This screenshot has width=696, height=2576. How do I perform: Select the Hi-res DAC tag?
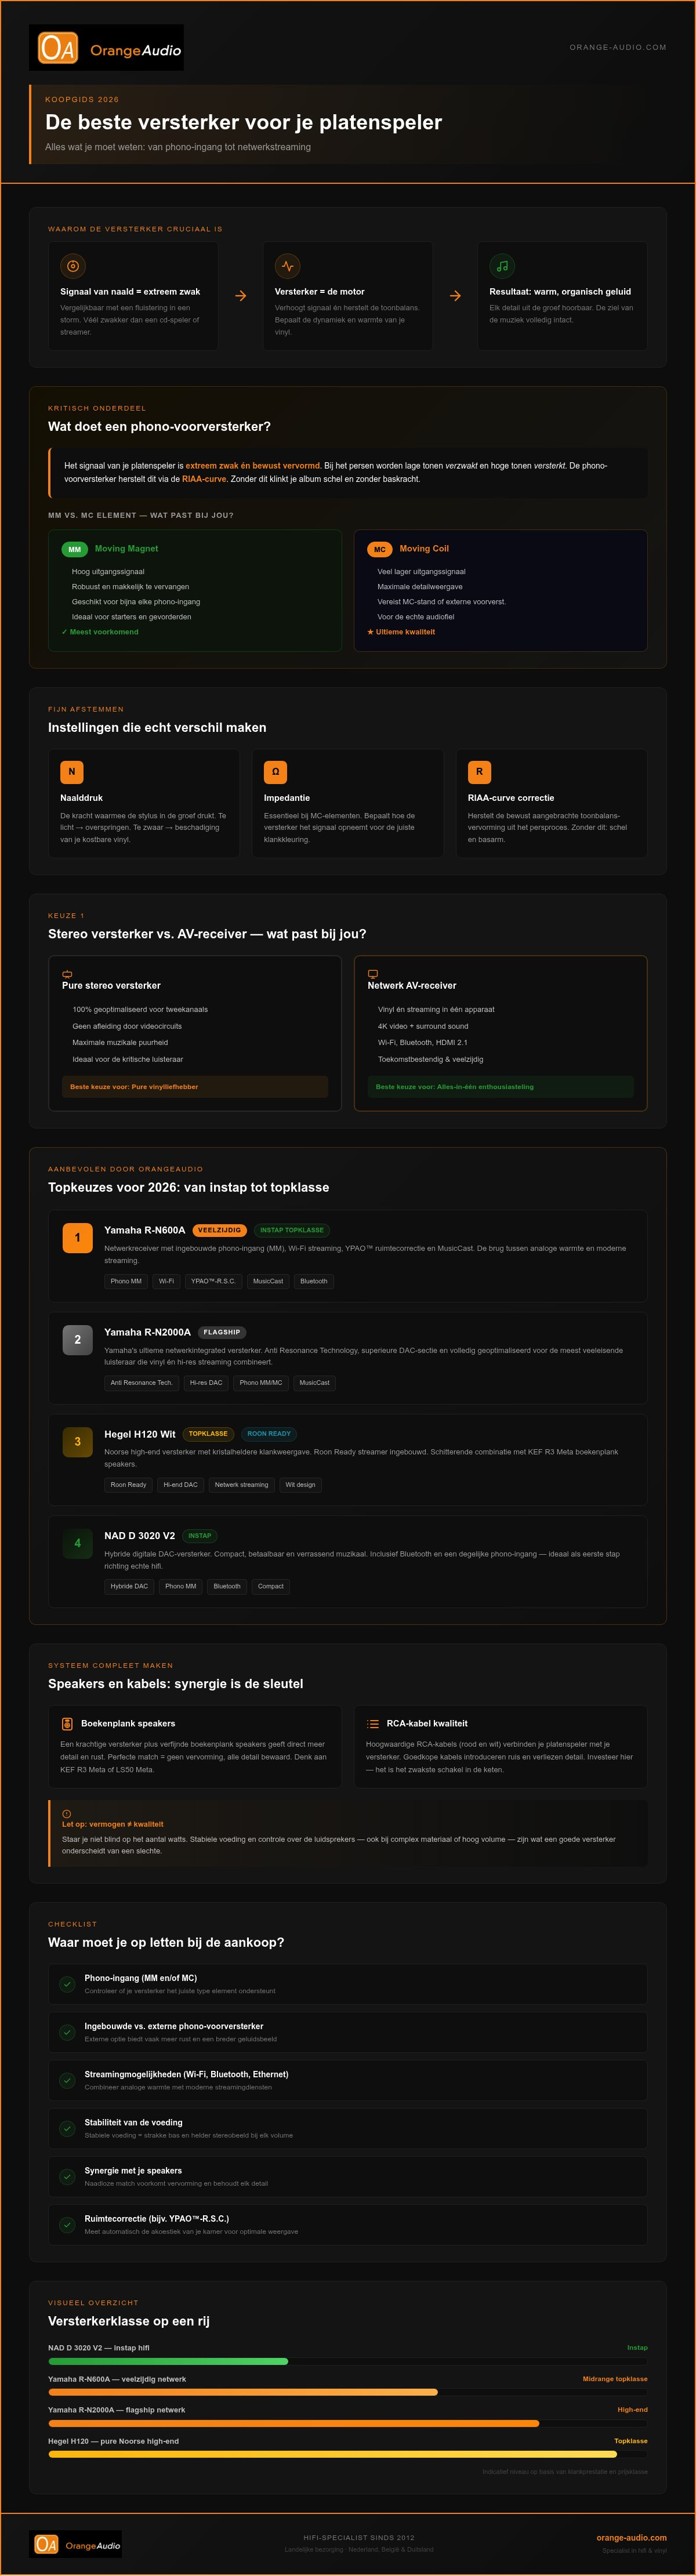[206, 1383]
